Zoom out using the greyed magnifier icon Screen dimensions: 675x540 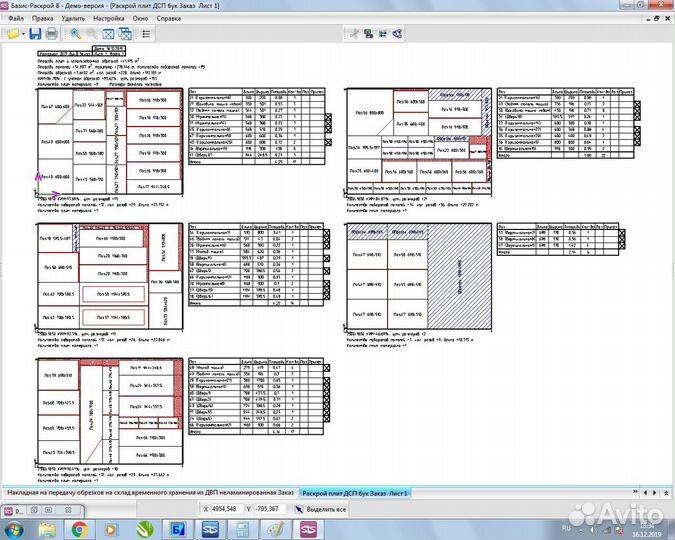93,33
